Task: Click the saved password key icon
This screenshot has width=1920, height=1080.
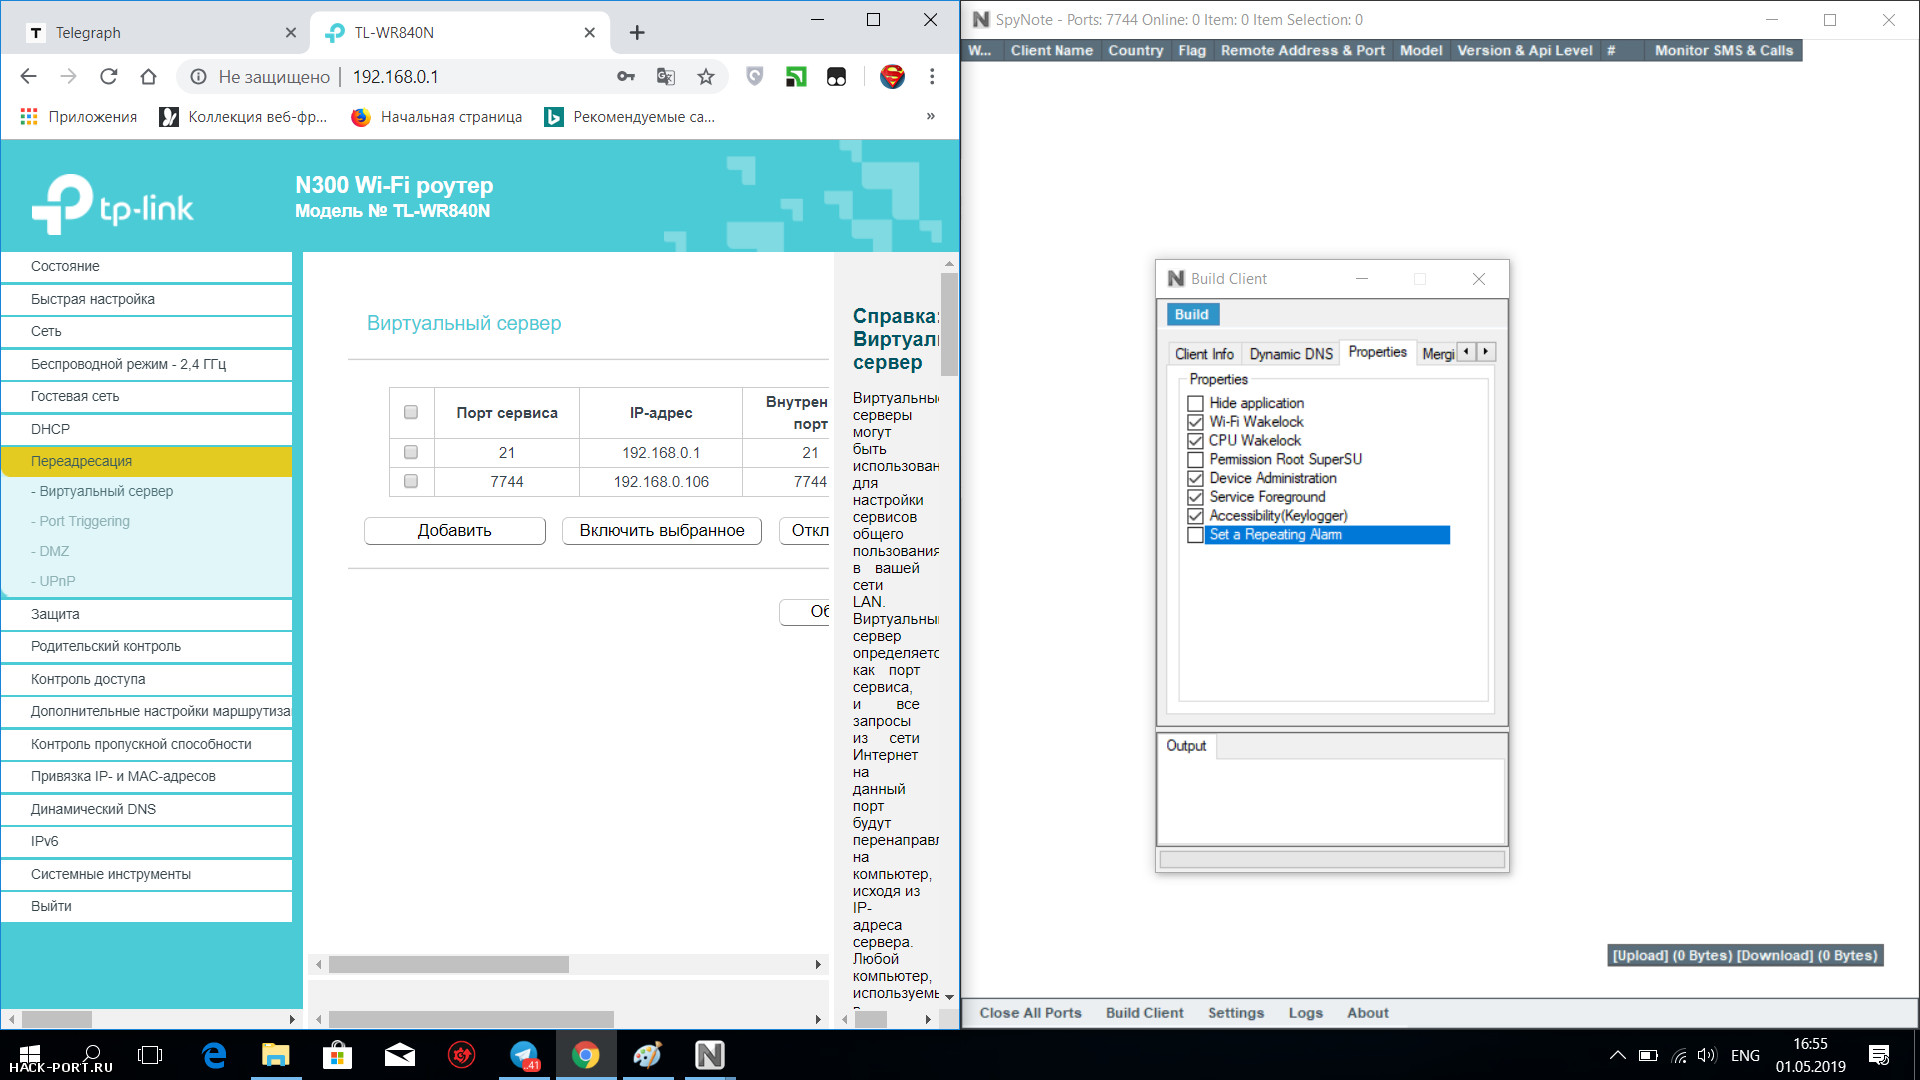Action: (626, 77)
